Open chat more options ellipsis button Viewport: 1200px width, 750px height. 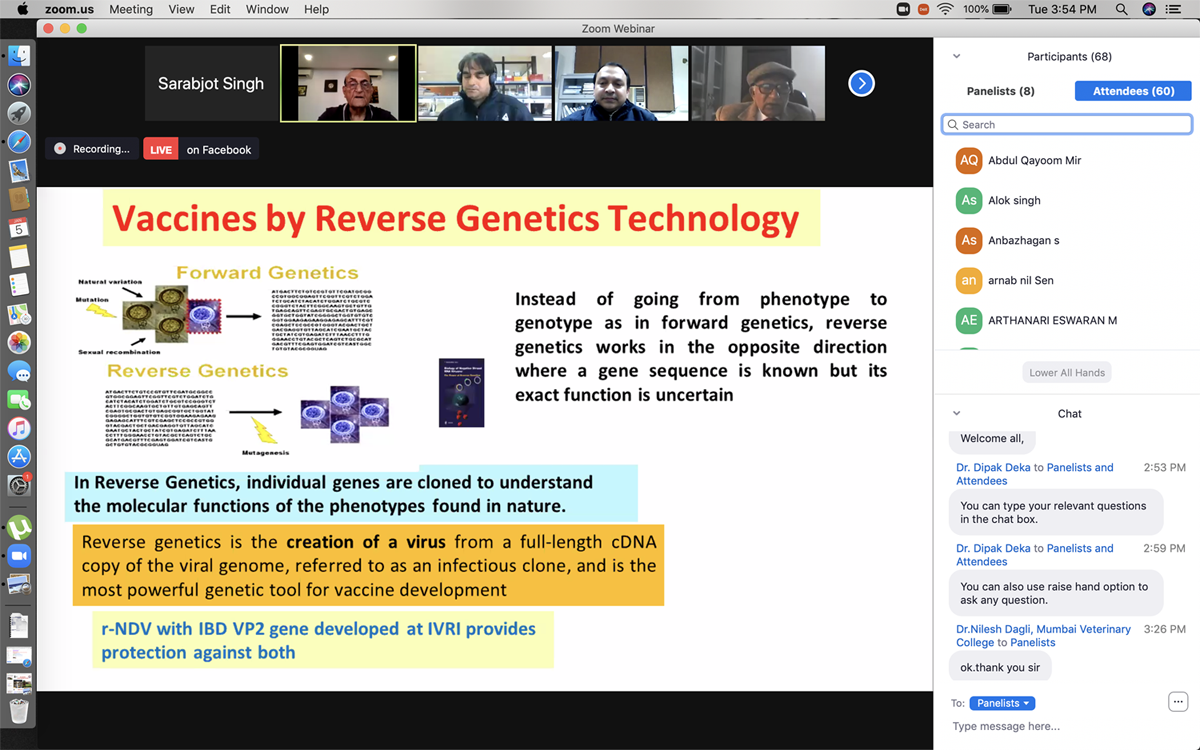(x=1178, y=702)
